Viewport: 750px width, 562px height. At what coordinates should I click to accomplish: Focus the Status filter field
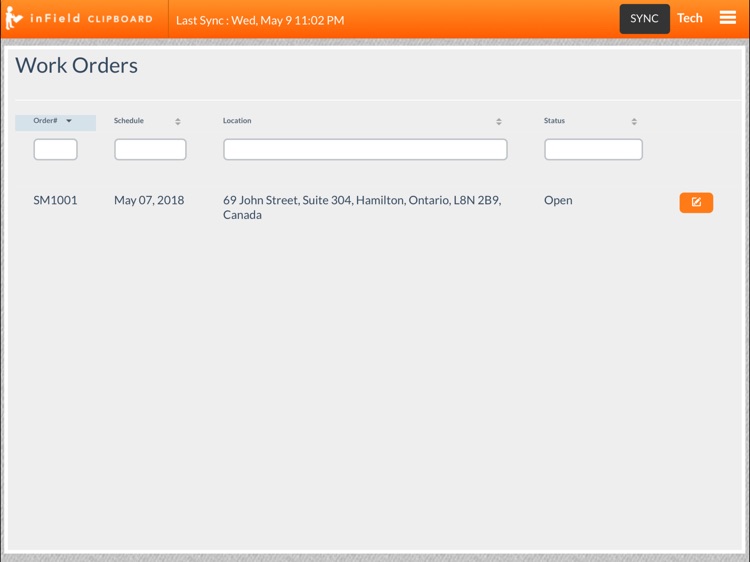pyautogui.click(x=593, y=149)
